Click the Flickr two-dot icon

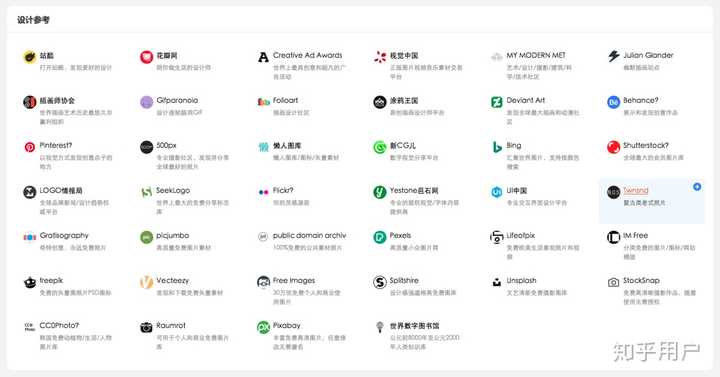tap(264, 192)
